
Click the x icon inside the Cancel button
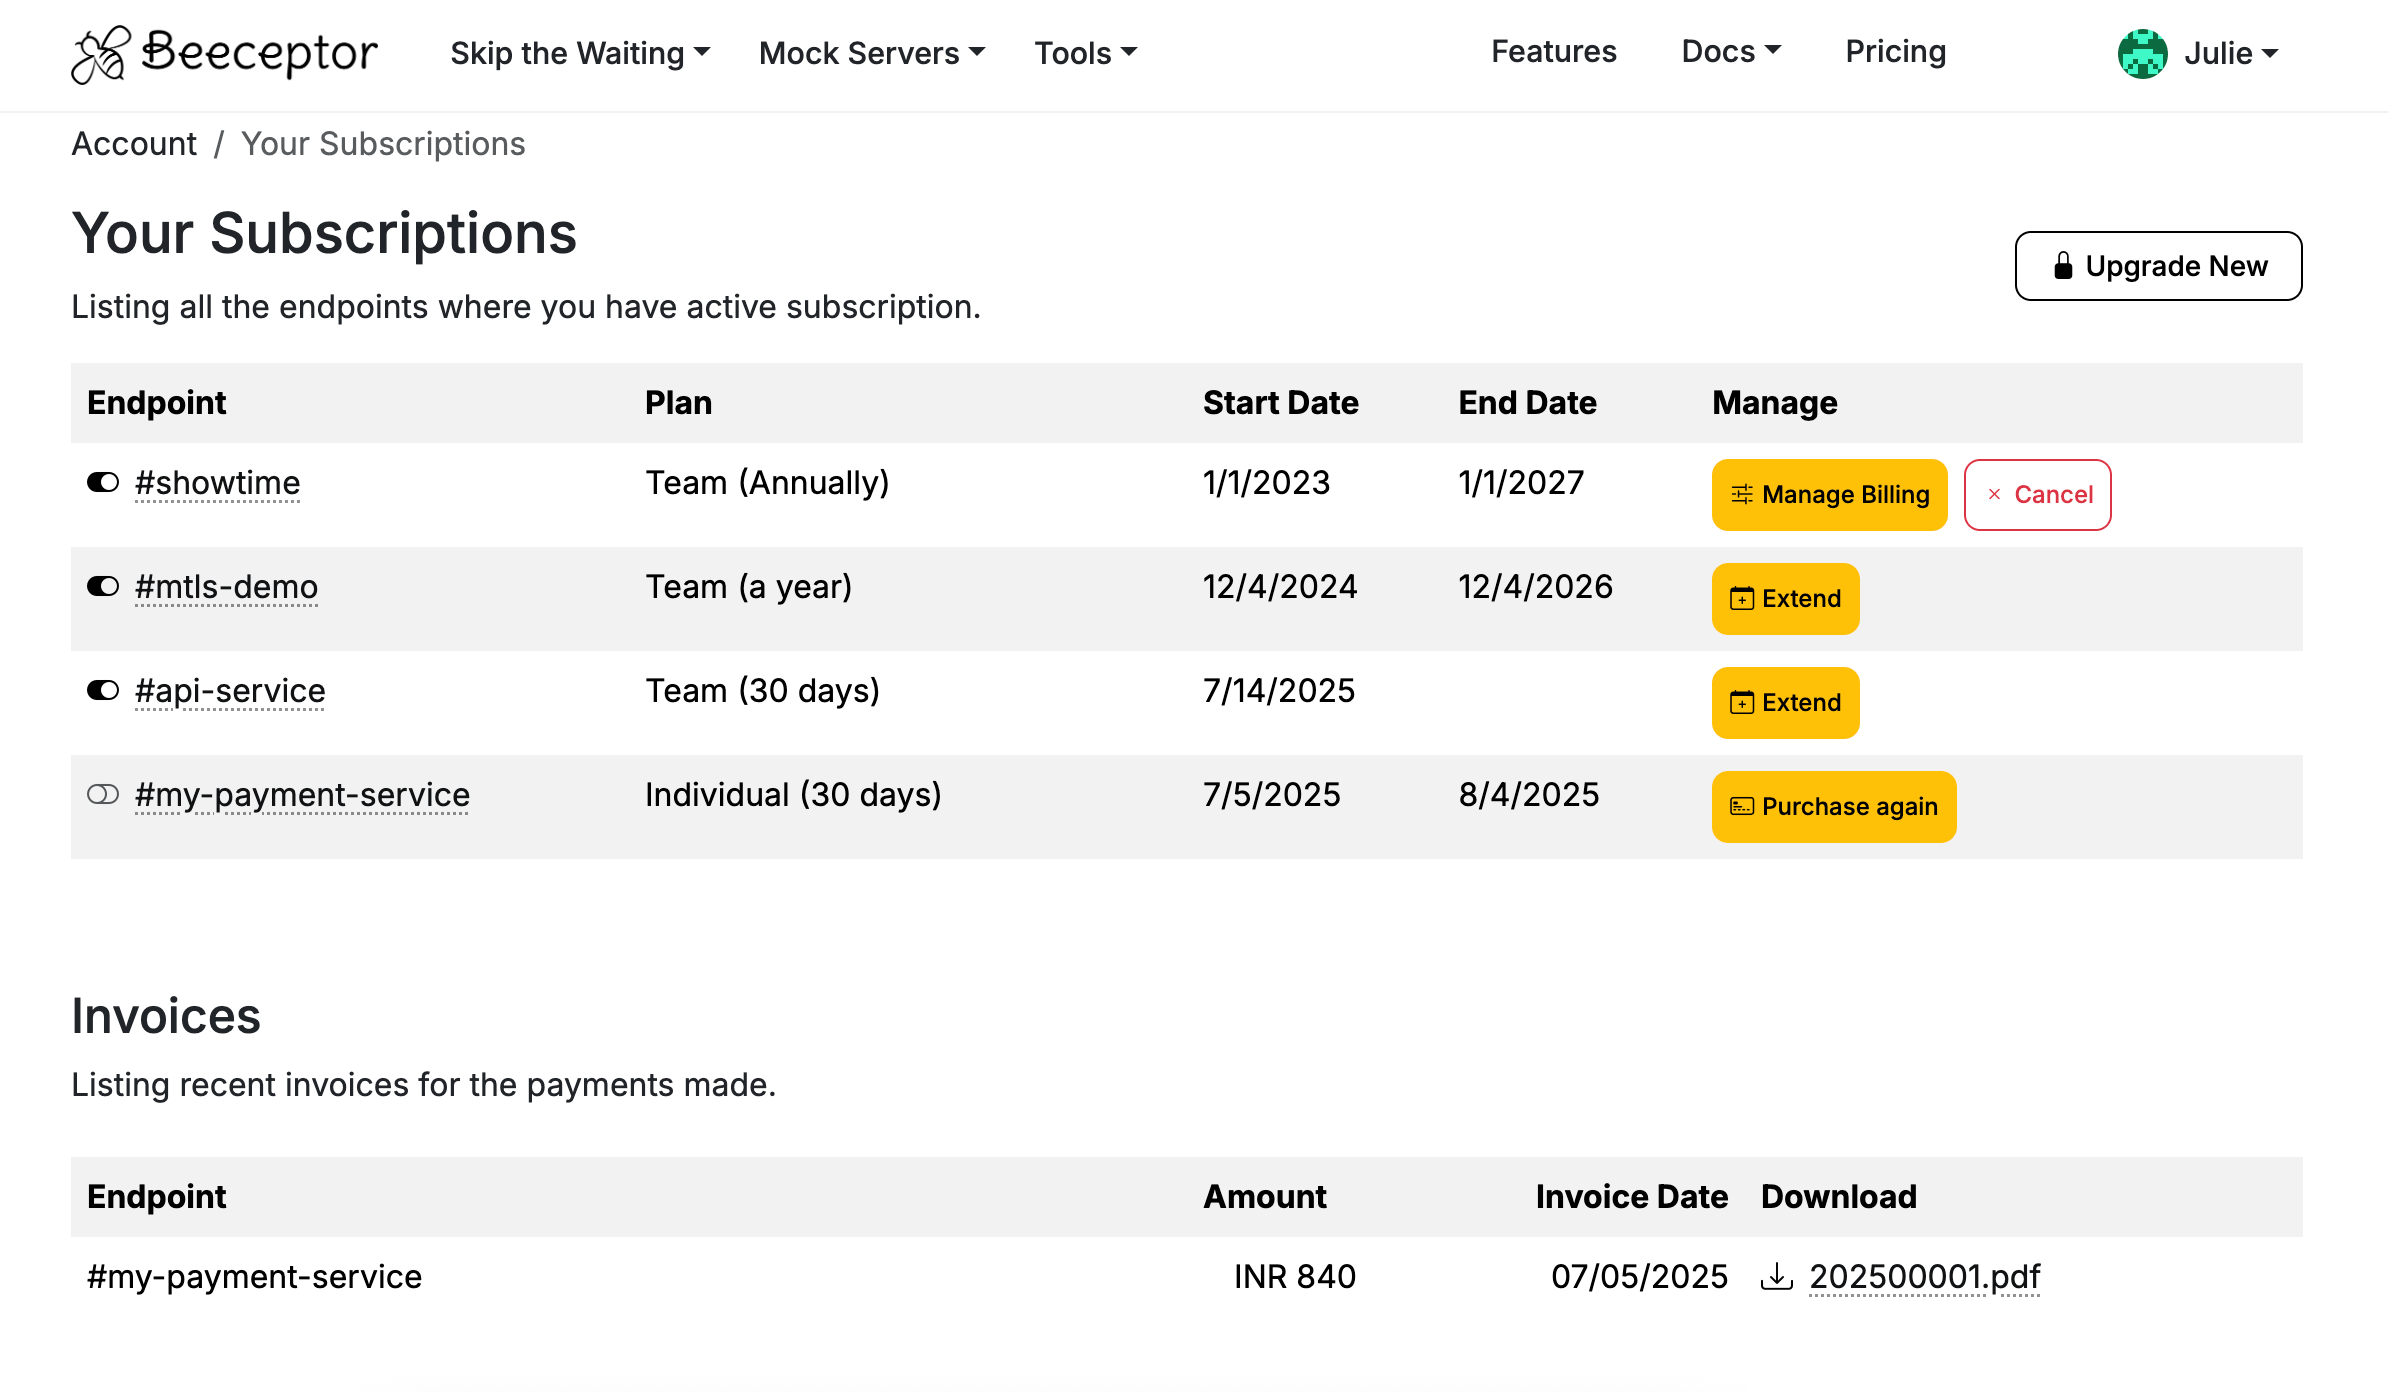(1995, 494)
